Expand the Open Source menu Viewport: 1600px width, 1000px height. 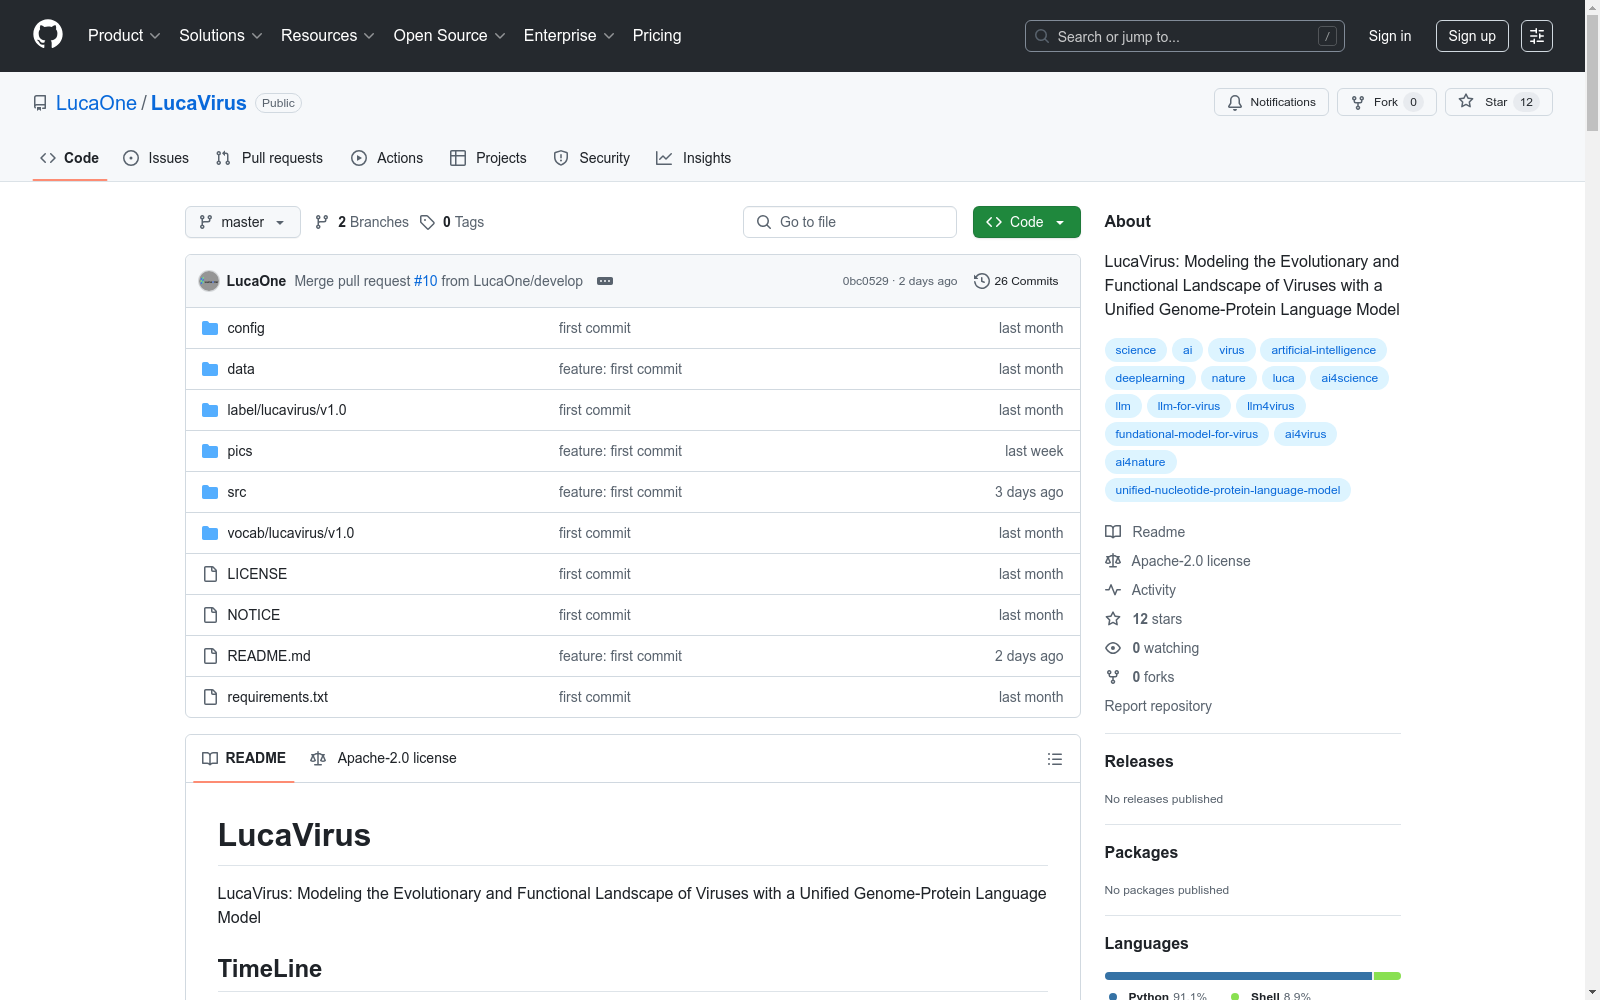450,36
